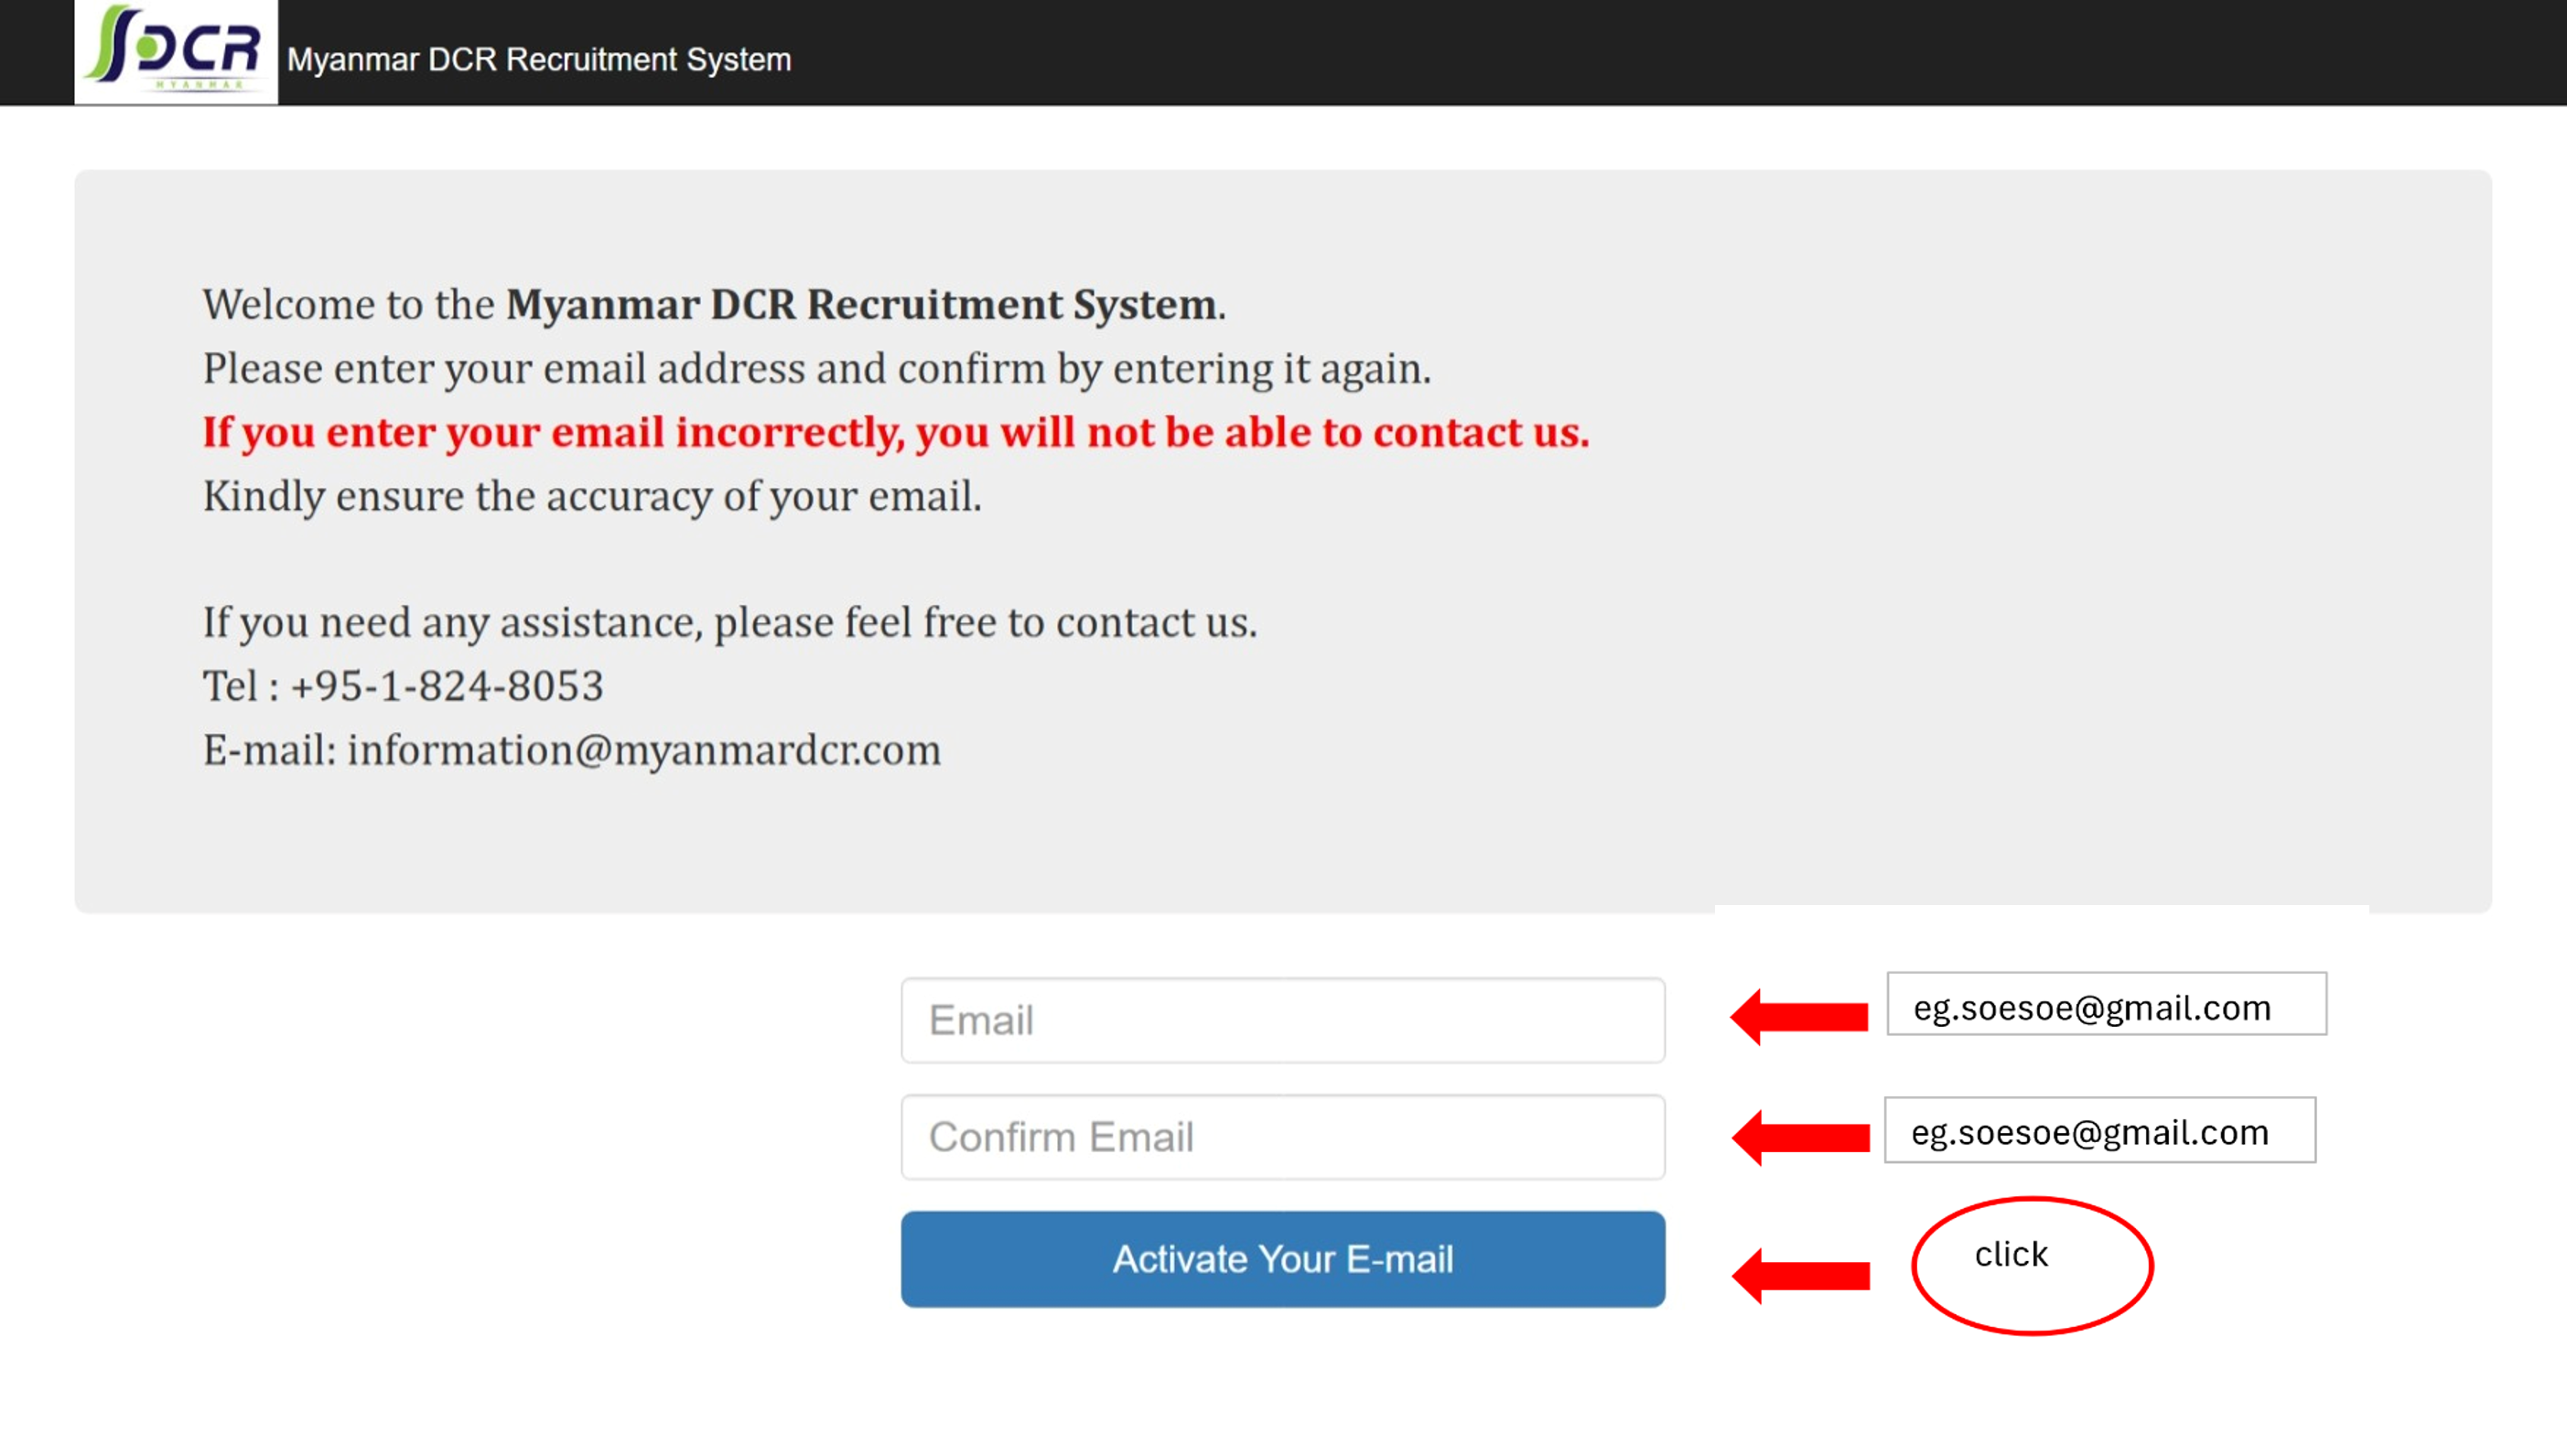Select the Confirm Email input field

pyautogui.click(x=1282, y=1137)
